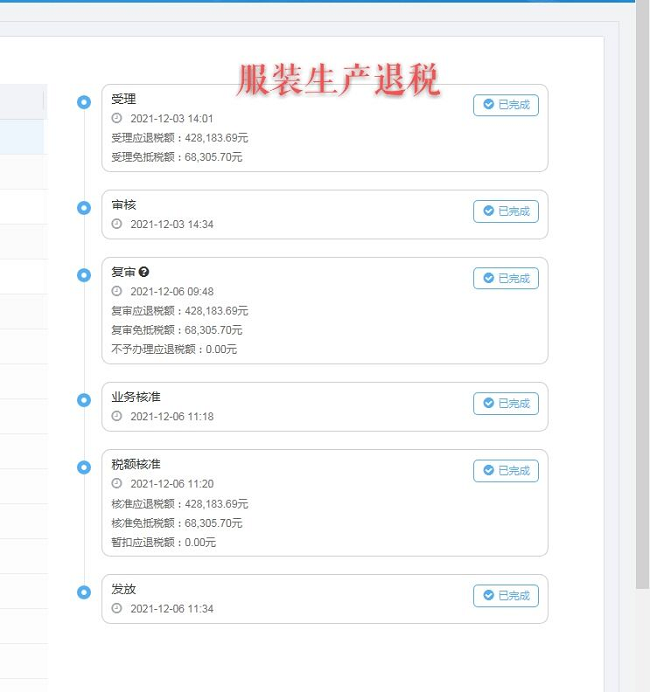Click the 2021-12-03 14:34 timestamp
Viewport: 650px width, 692px height.
[x=172, y=224]
